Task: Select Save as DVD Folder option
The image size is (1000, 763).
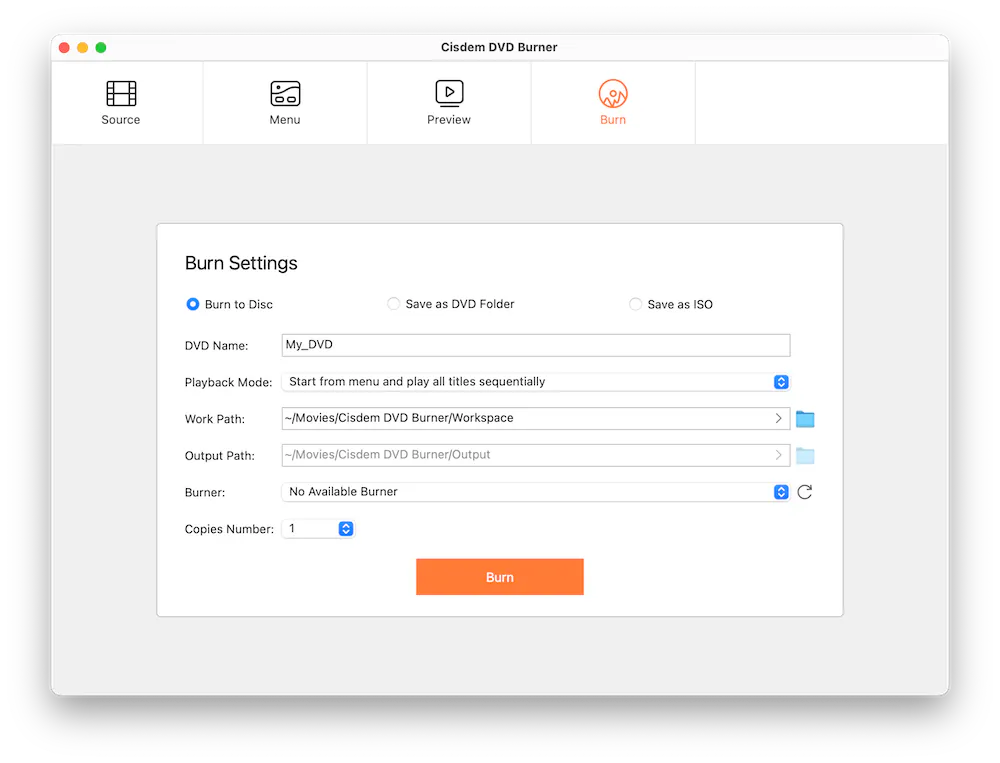Action: coord(393,304)
